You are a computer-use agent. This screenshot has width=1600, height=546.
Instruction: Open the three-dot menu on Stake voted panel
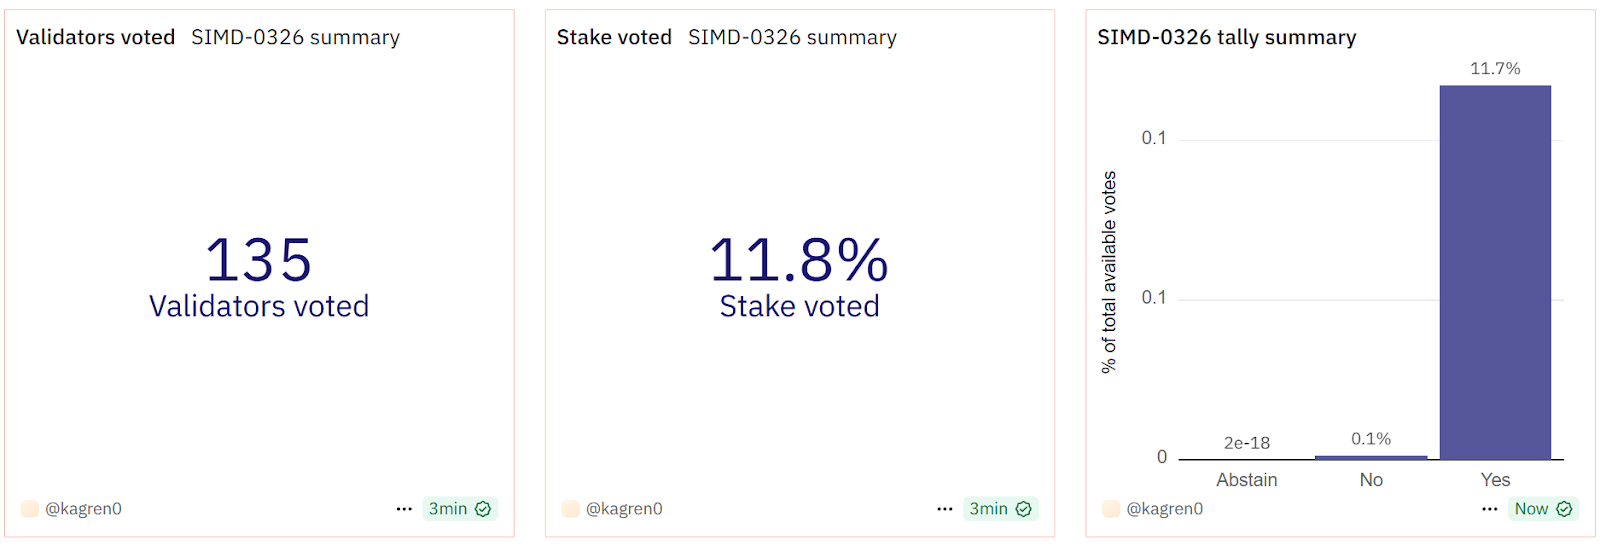coord(945,509)
